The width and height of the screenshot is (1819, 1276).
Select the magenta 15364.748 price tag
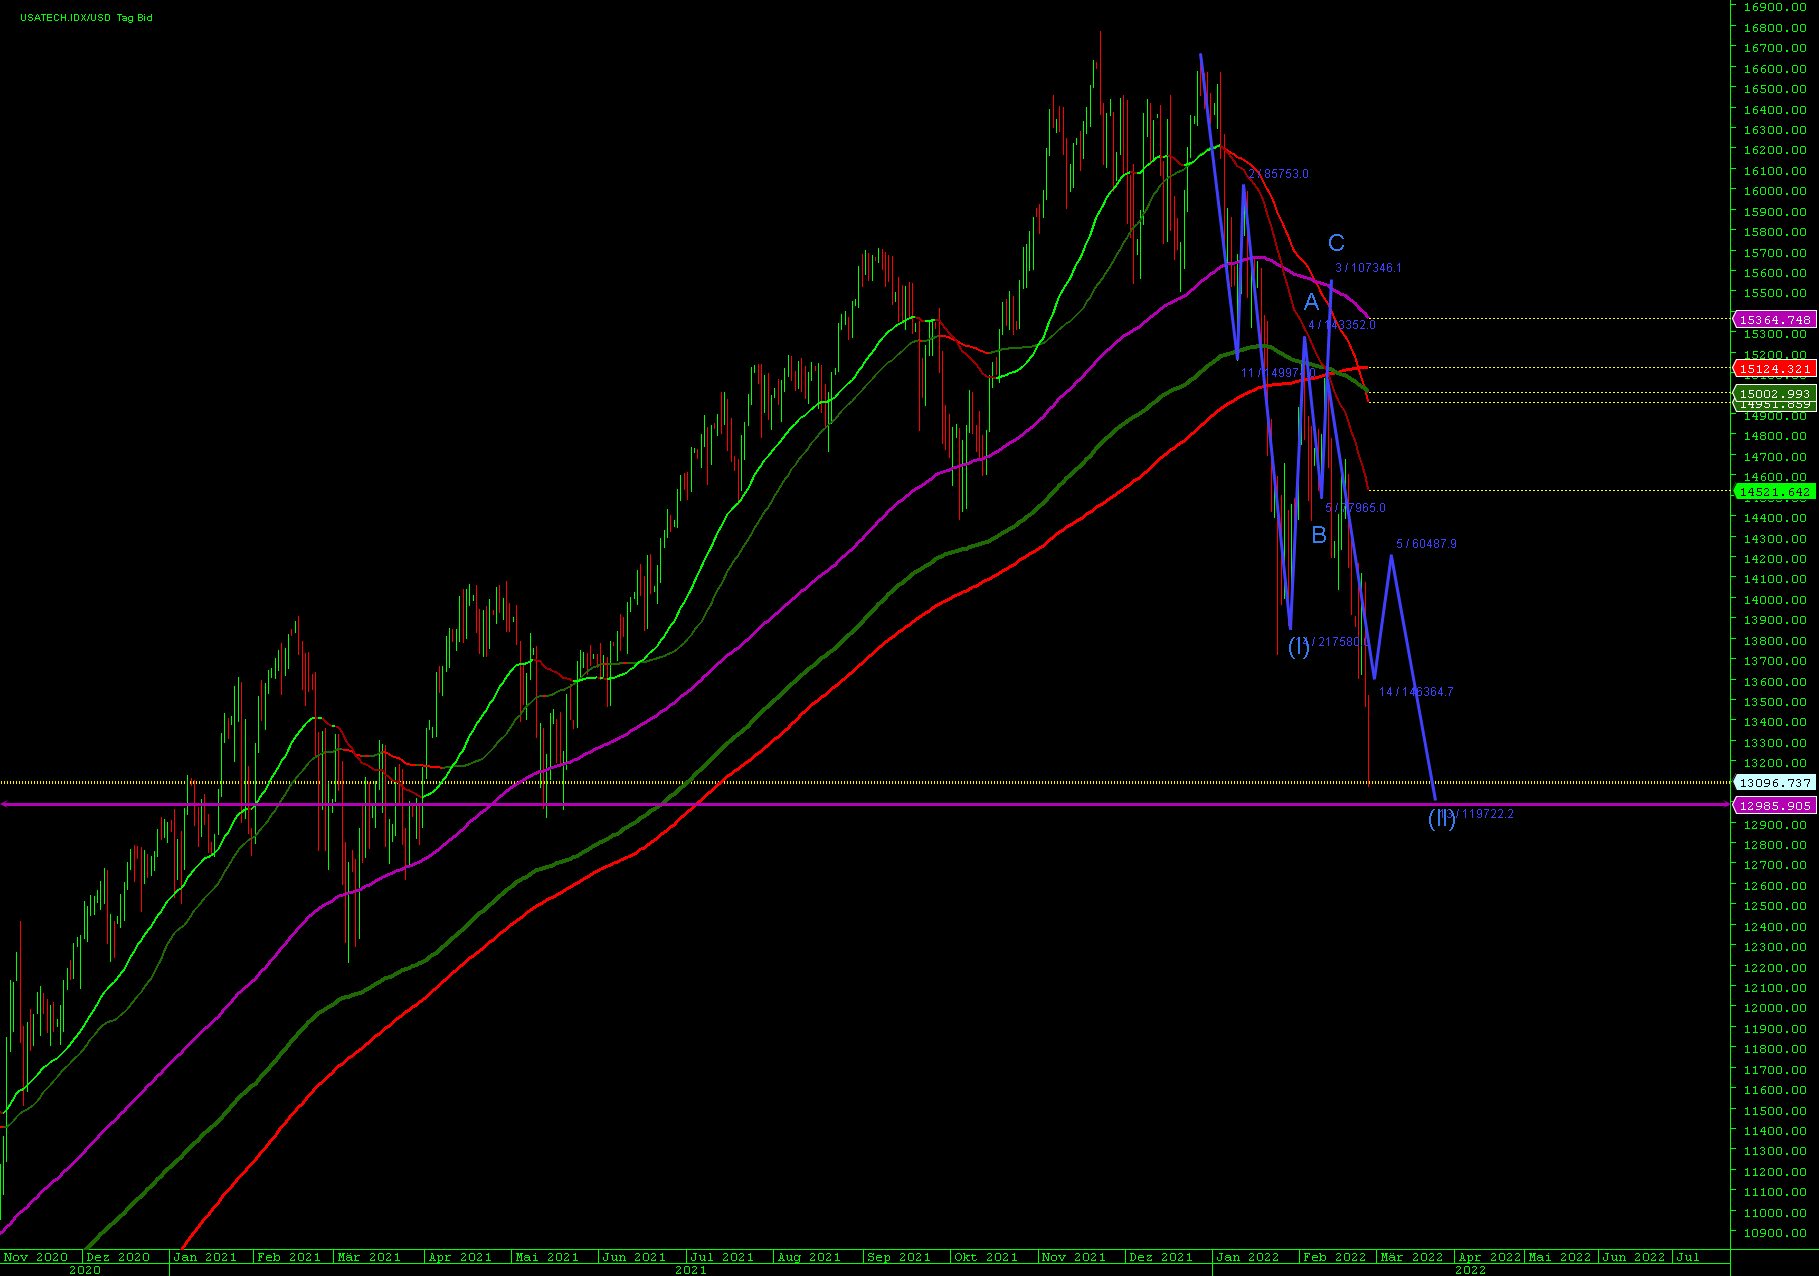coord(1775,320)
